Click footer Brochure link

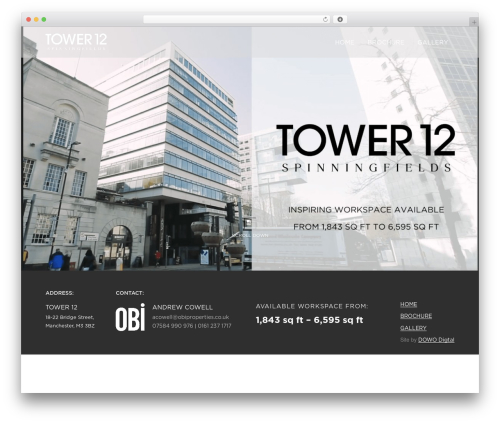pyautogui.click(x=416, y=316)
